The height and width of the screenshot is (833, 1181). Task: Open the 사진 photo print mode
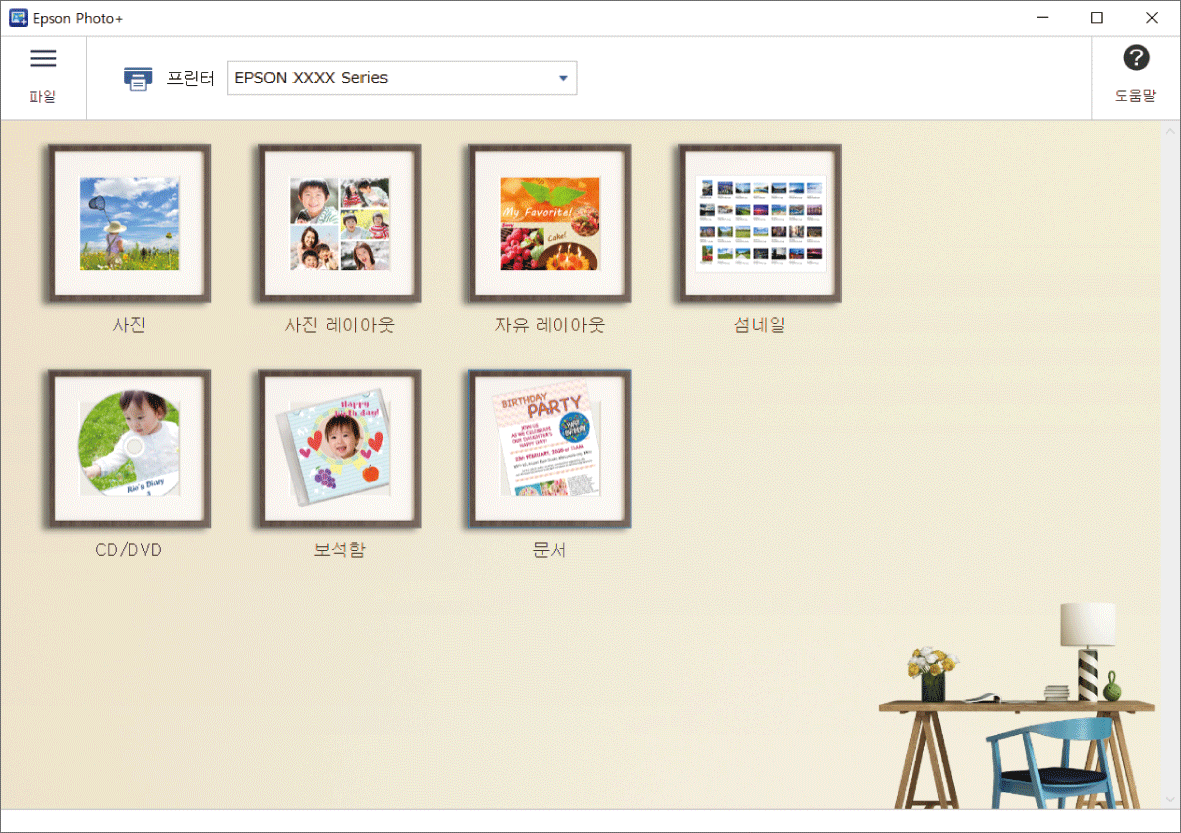click(129, 224)
